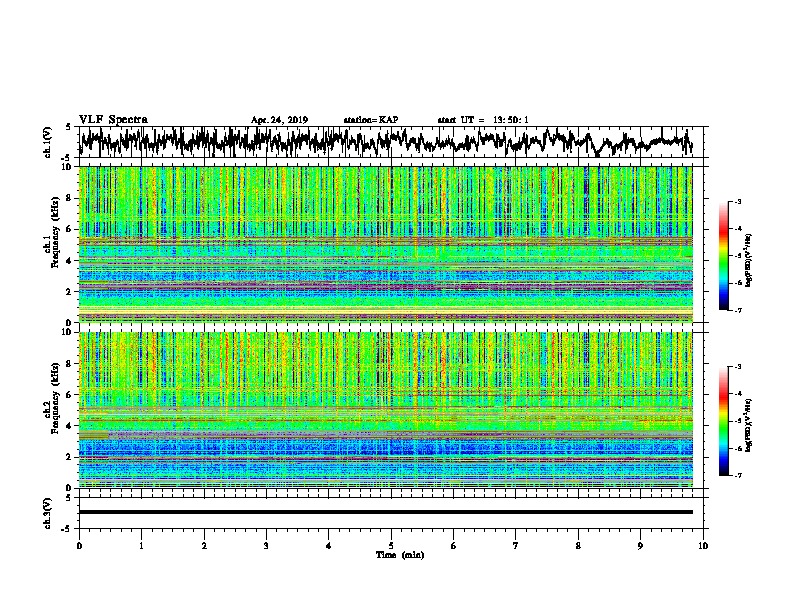Click the "ch.1 Frequency (kHz)" axis label
The height and width of the screenshot is (612, 792).
click(51, 233)
